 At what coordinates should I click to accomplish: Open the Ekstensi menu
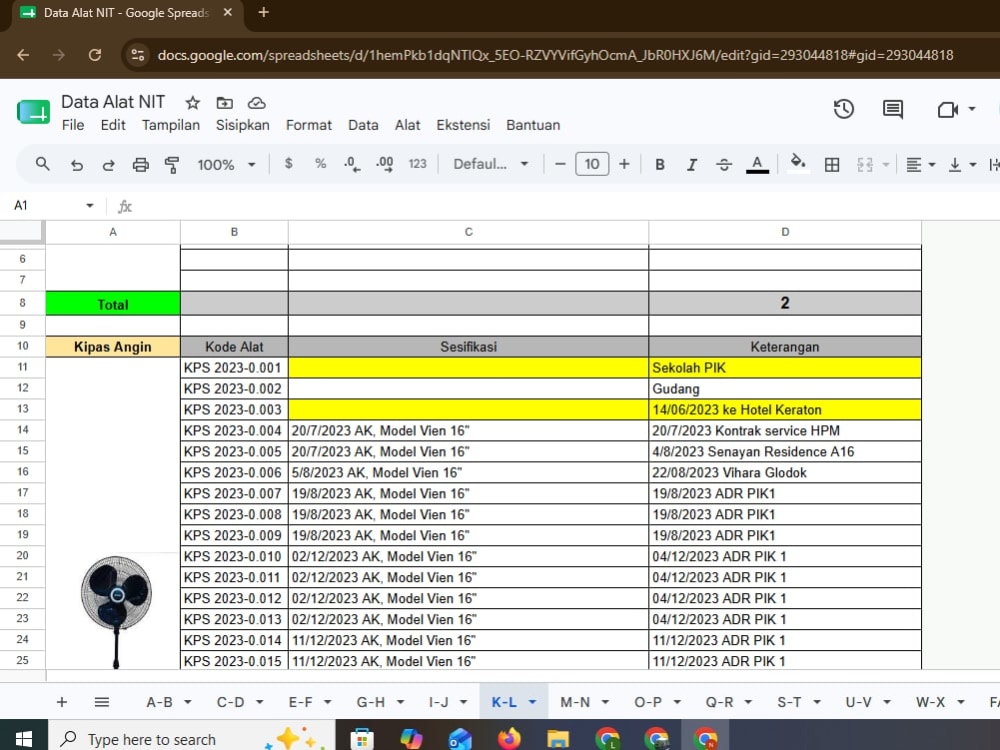pos(463,125)
